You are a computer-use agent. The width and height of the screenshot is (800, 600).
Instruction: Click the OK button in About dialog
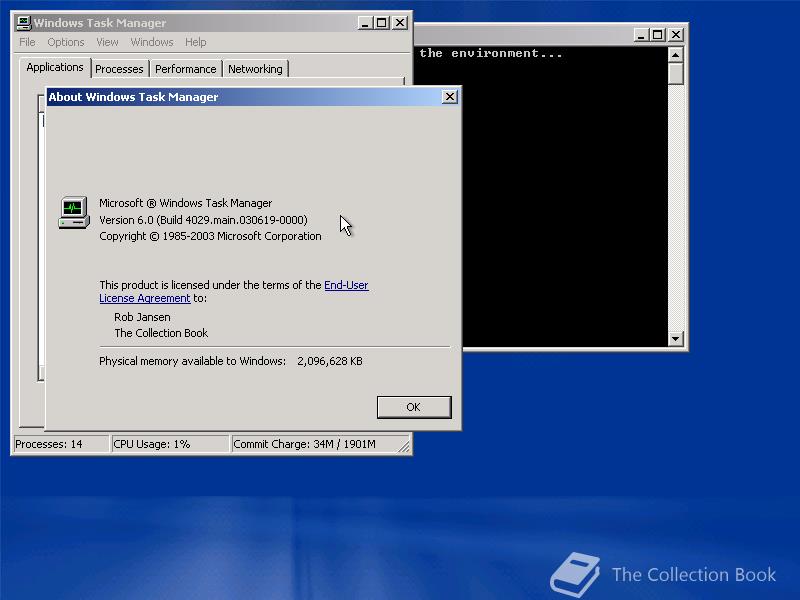(414, 407)
